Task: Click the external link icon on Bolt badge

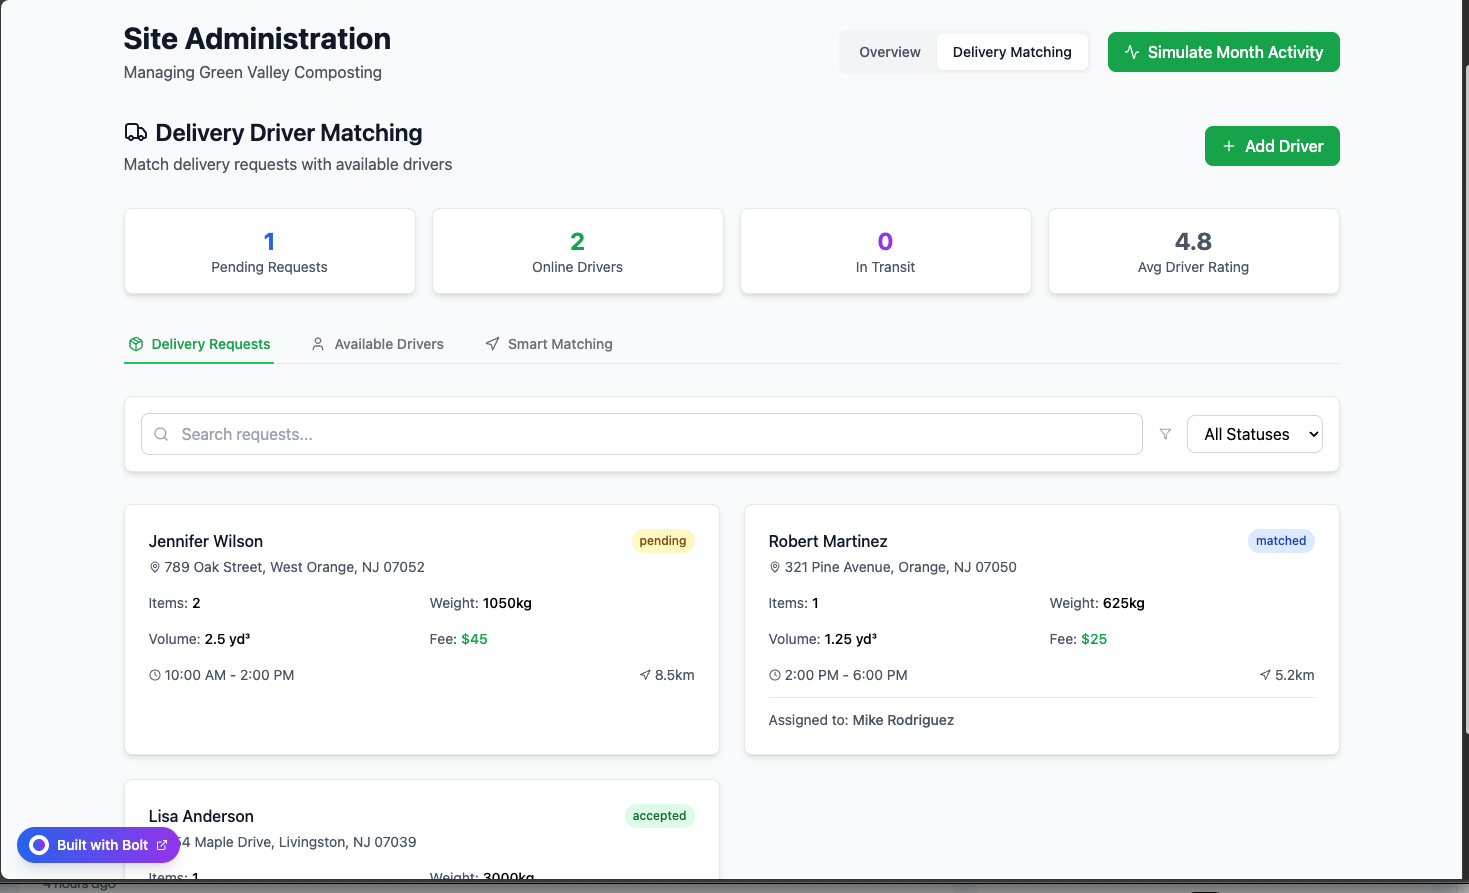Action: point(162,845)
